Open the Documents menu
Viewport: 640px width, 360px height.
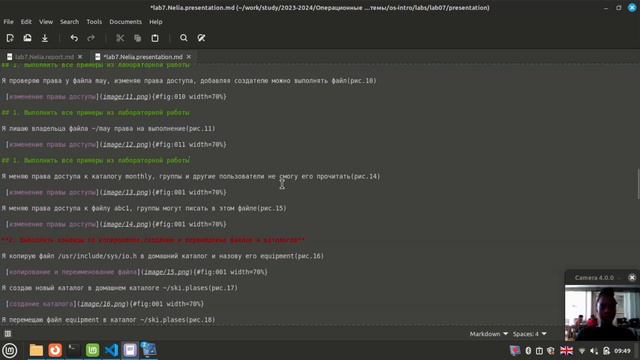coord(125,22)
